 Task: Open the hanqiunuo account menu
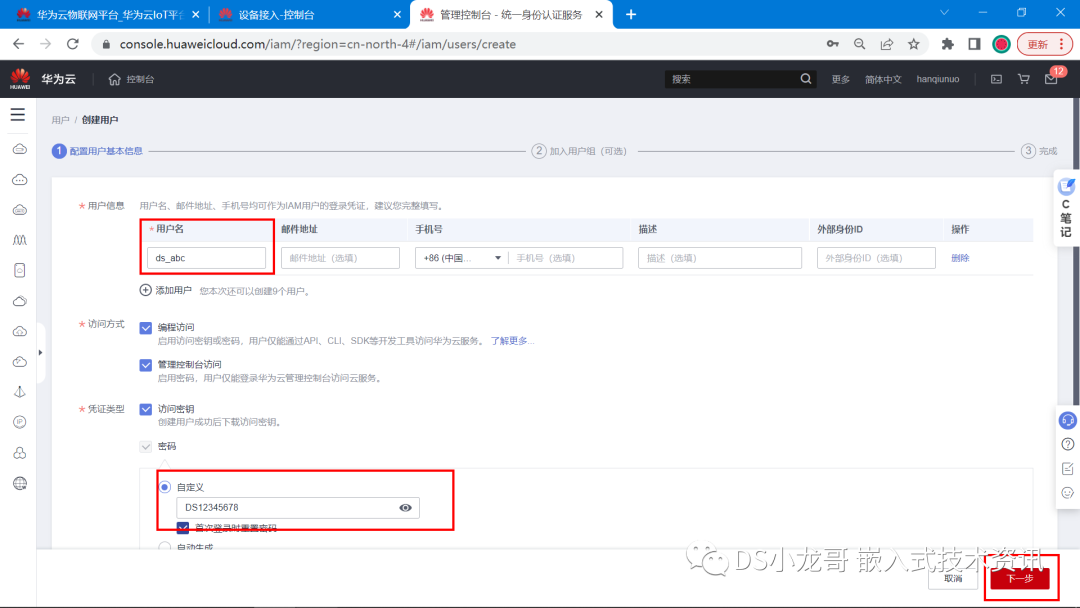[x=937, y=79]
